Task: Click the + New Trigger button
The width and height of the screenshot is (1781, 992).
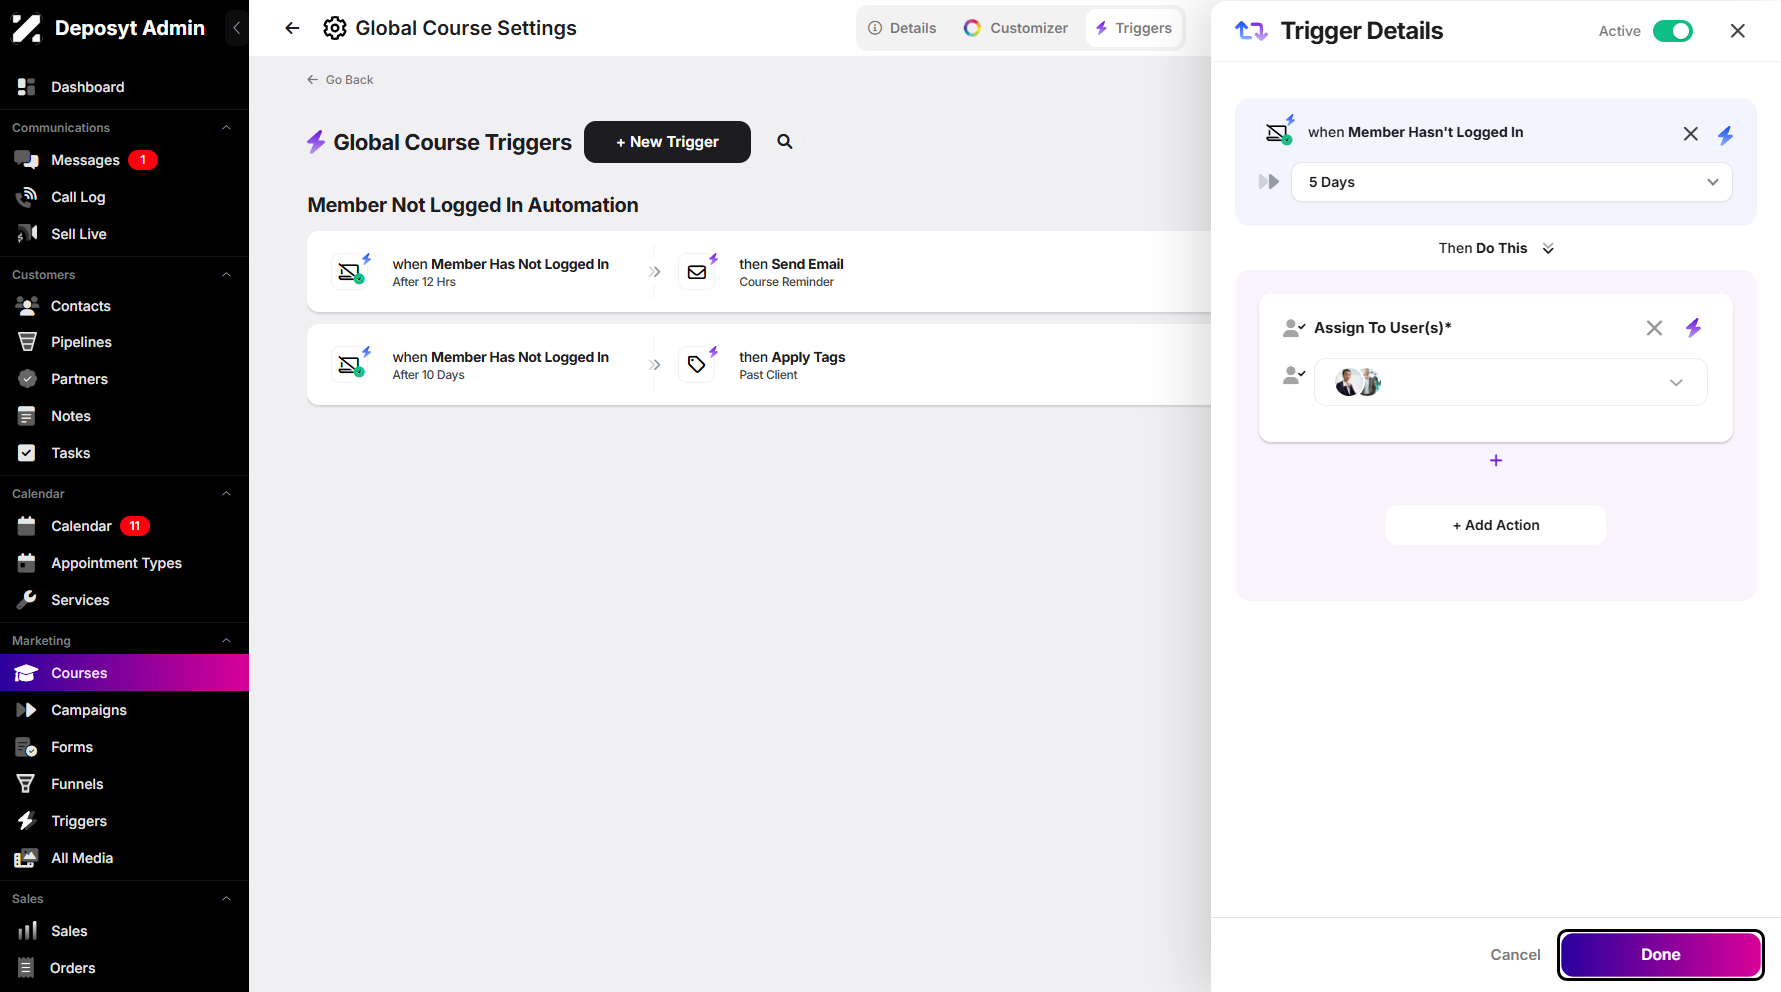Action: (x=667, y=142)
